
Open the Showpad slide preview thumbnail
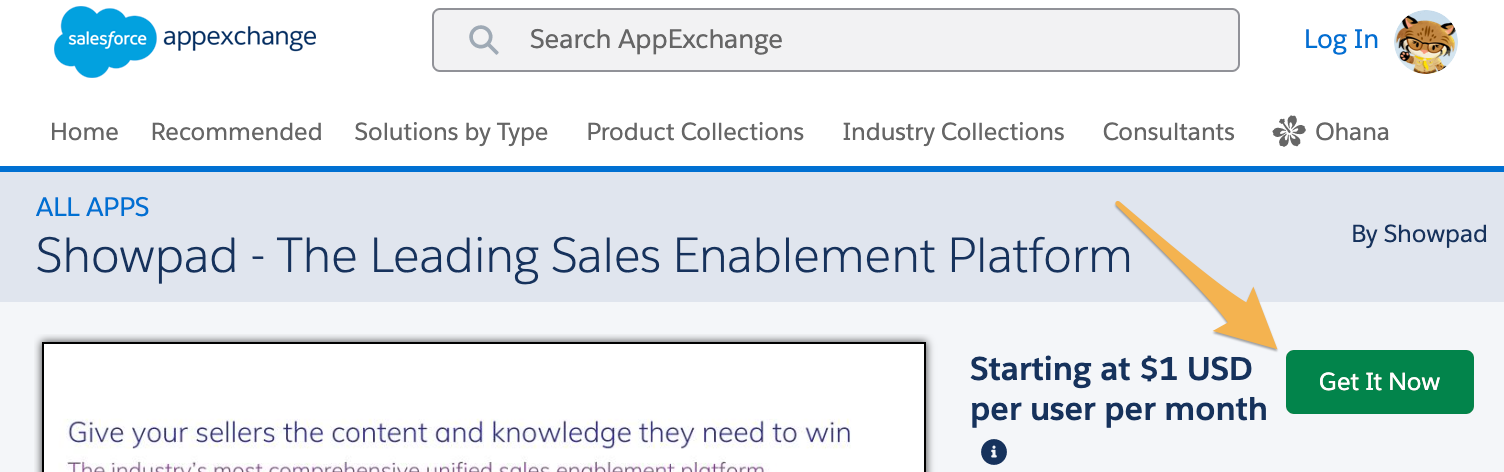[x=483, y=407]
